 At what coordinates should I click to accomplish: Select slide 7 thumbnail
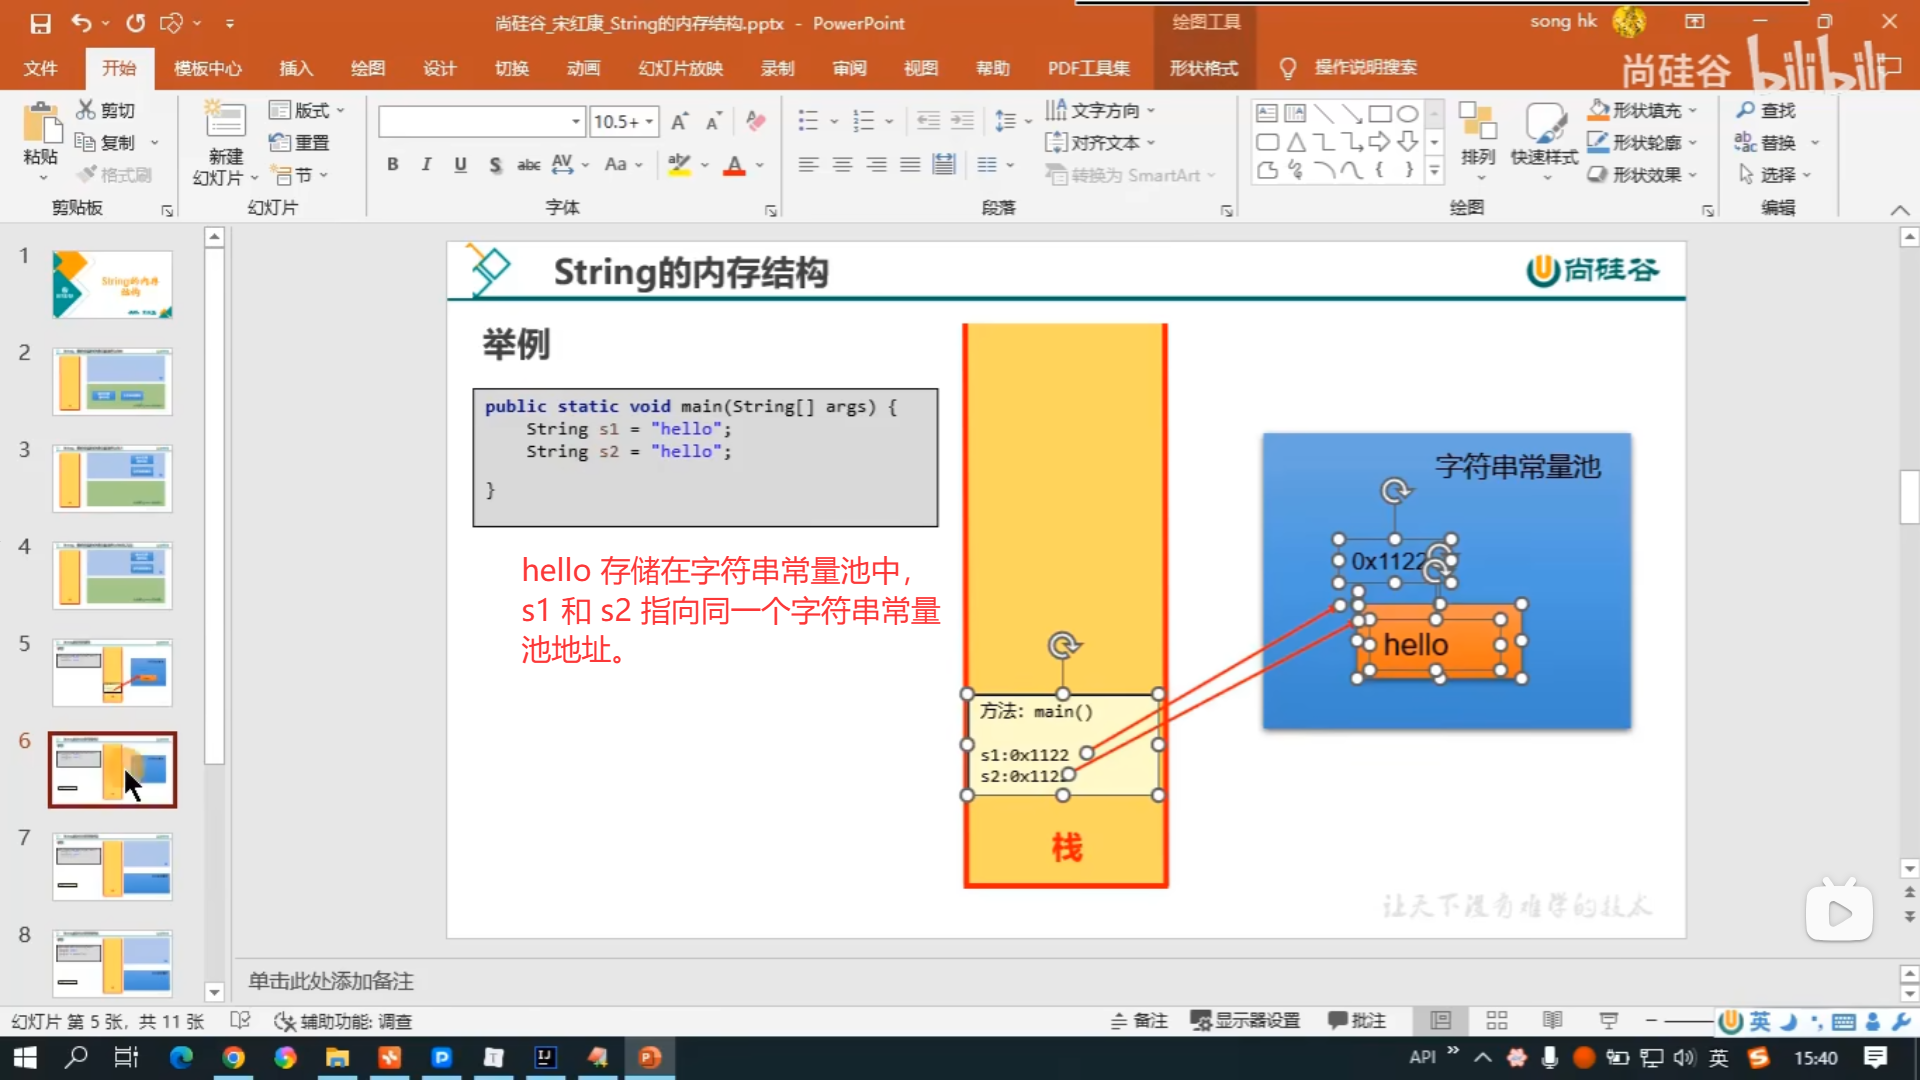point(112,866)
